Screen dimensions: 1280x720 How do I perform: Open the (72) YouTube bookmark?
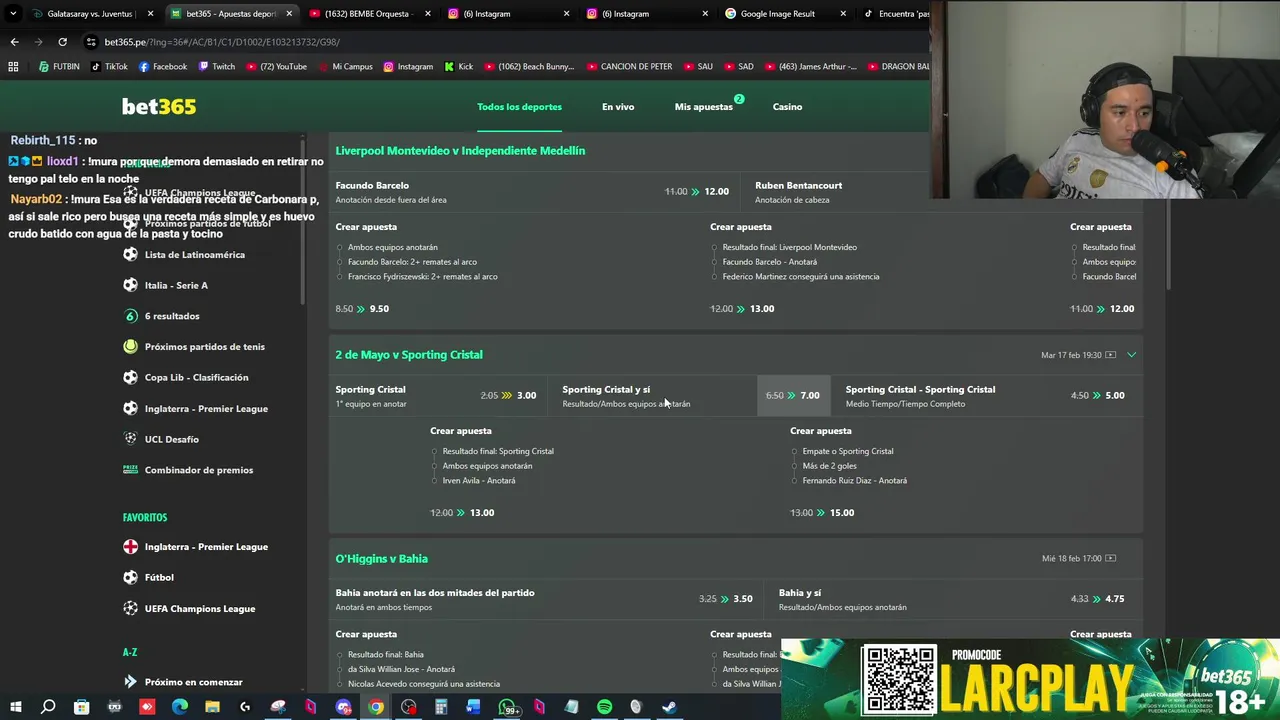click(x=276, y=67)
